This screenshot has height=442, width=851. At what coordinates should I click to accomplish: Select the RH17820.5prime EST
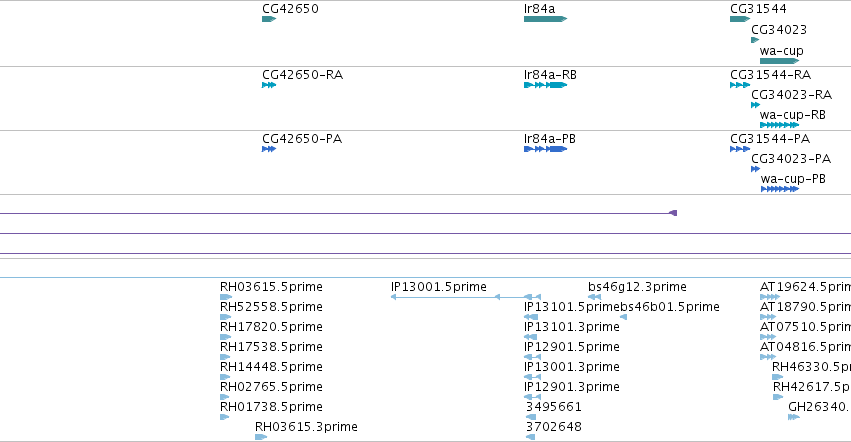[226, 337]
